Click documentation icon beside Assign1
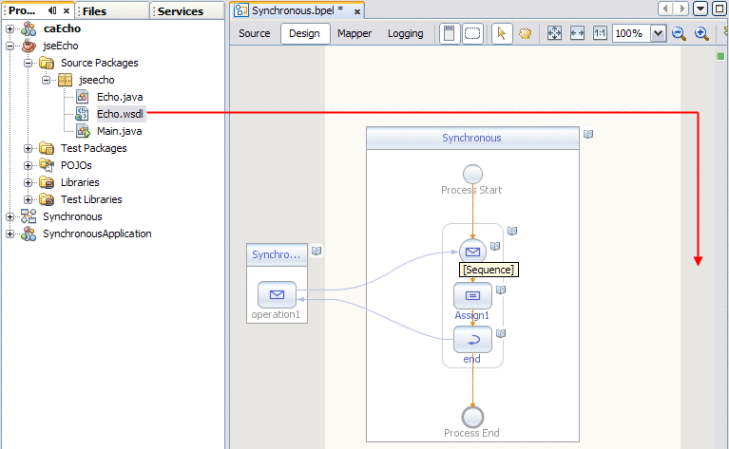729x449 pixels. [501, 290]
